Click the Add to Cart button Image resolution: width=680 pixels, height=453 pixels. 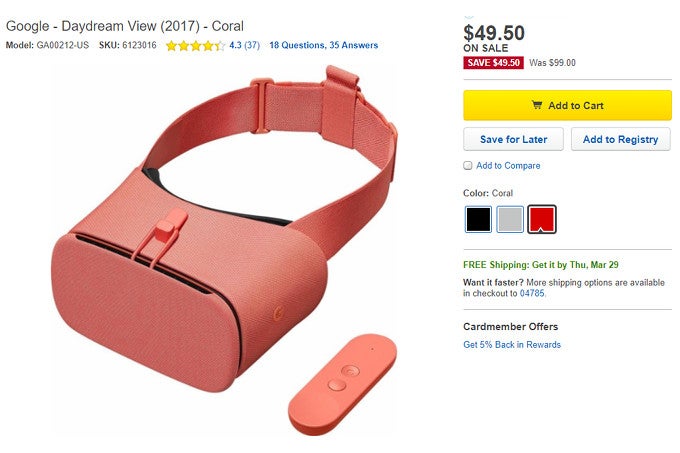(567, 105)
